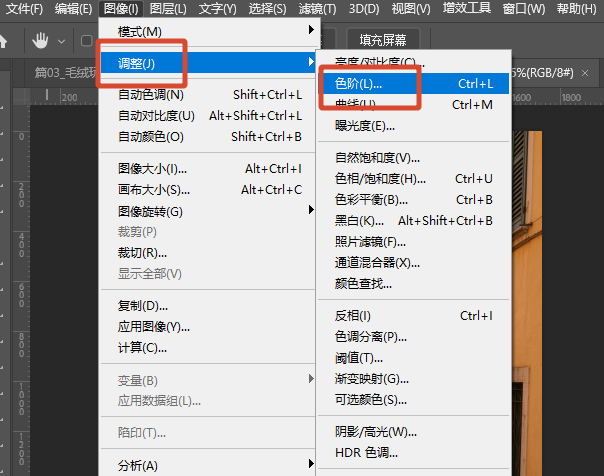
Task: Choose 自动对比度(U)
Action: 208,116
